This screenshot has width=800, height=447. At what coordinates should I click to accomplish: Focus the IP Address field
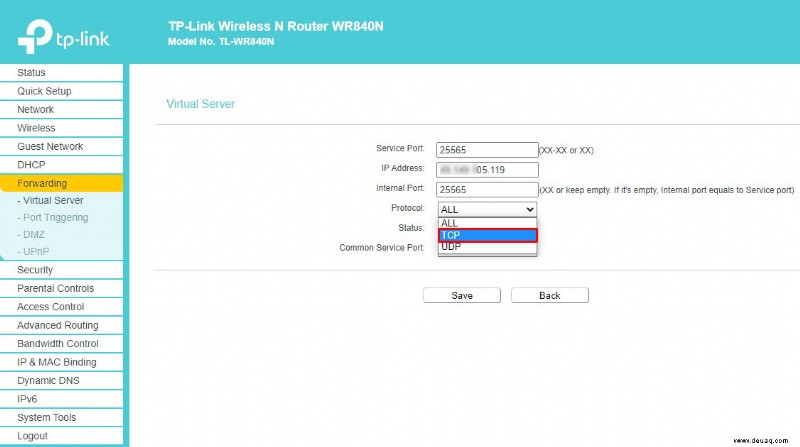pyautogui.click(x=487, y=169)
